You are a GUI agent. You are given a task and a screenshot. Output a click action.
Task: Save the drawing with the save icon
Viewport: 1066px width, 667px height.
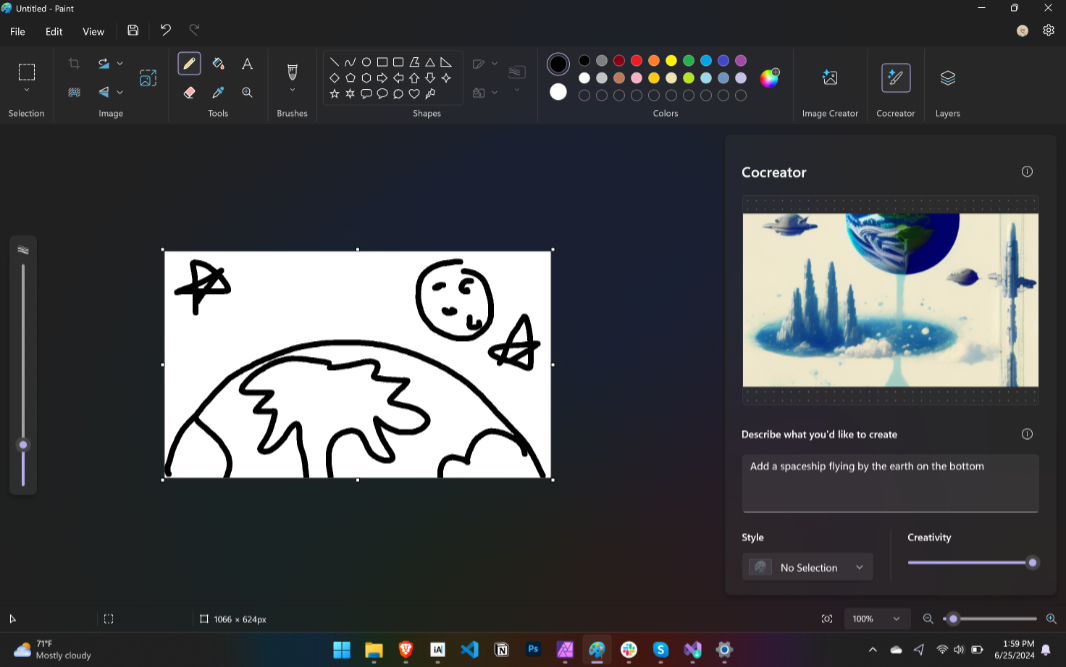[133, 31]
